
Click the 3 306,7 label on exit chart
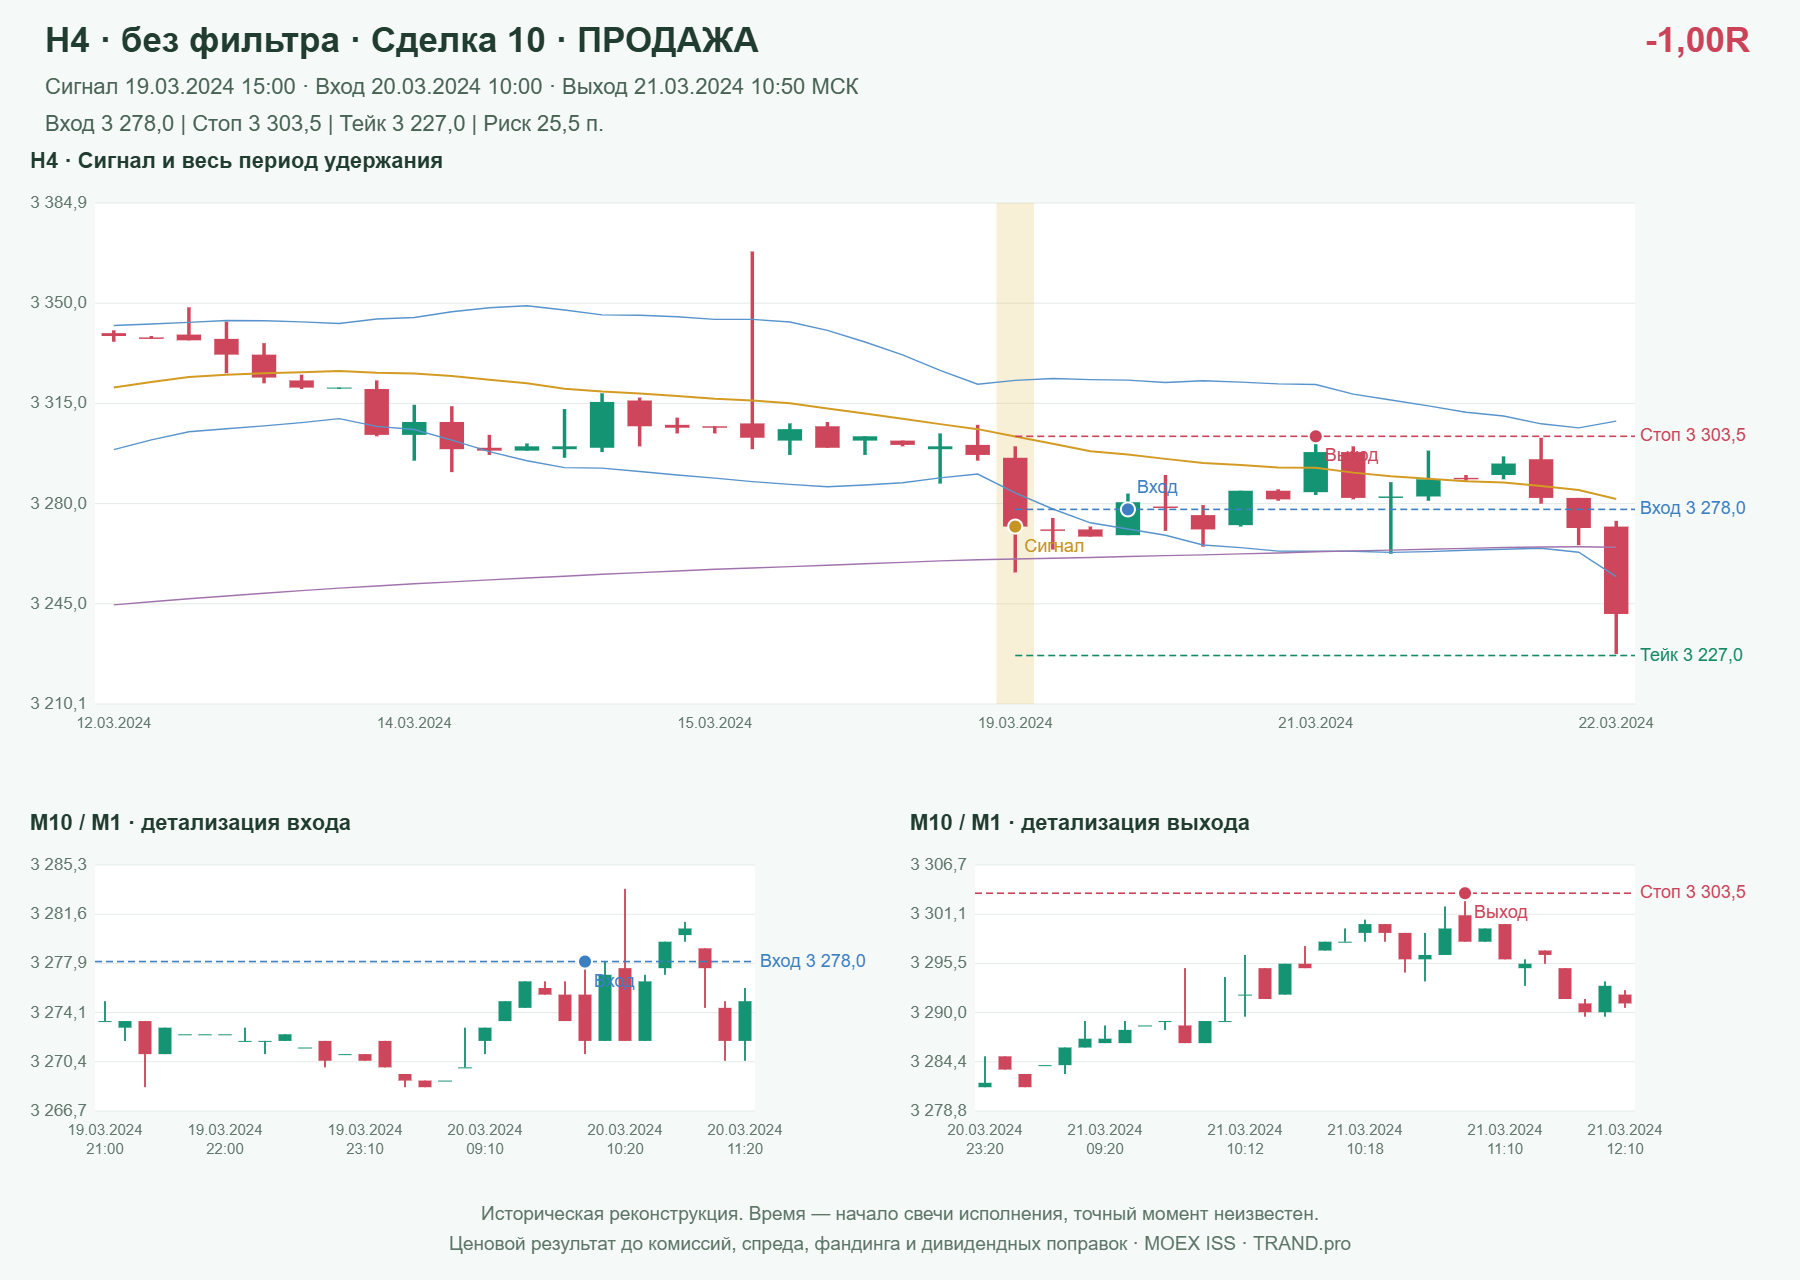pyautogui.click(x=938, y=865)
